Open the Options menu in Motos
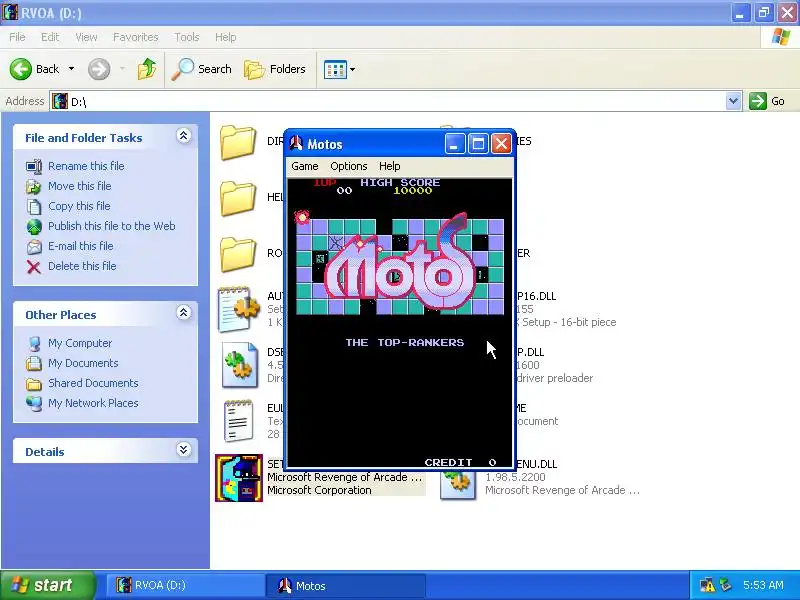 [348, 166]
